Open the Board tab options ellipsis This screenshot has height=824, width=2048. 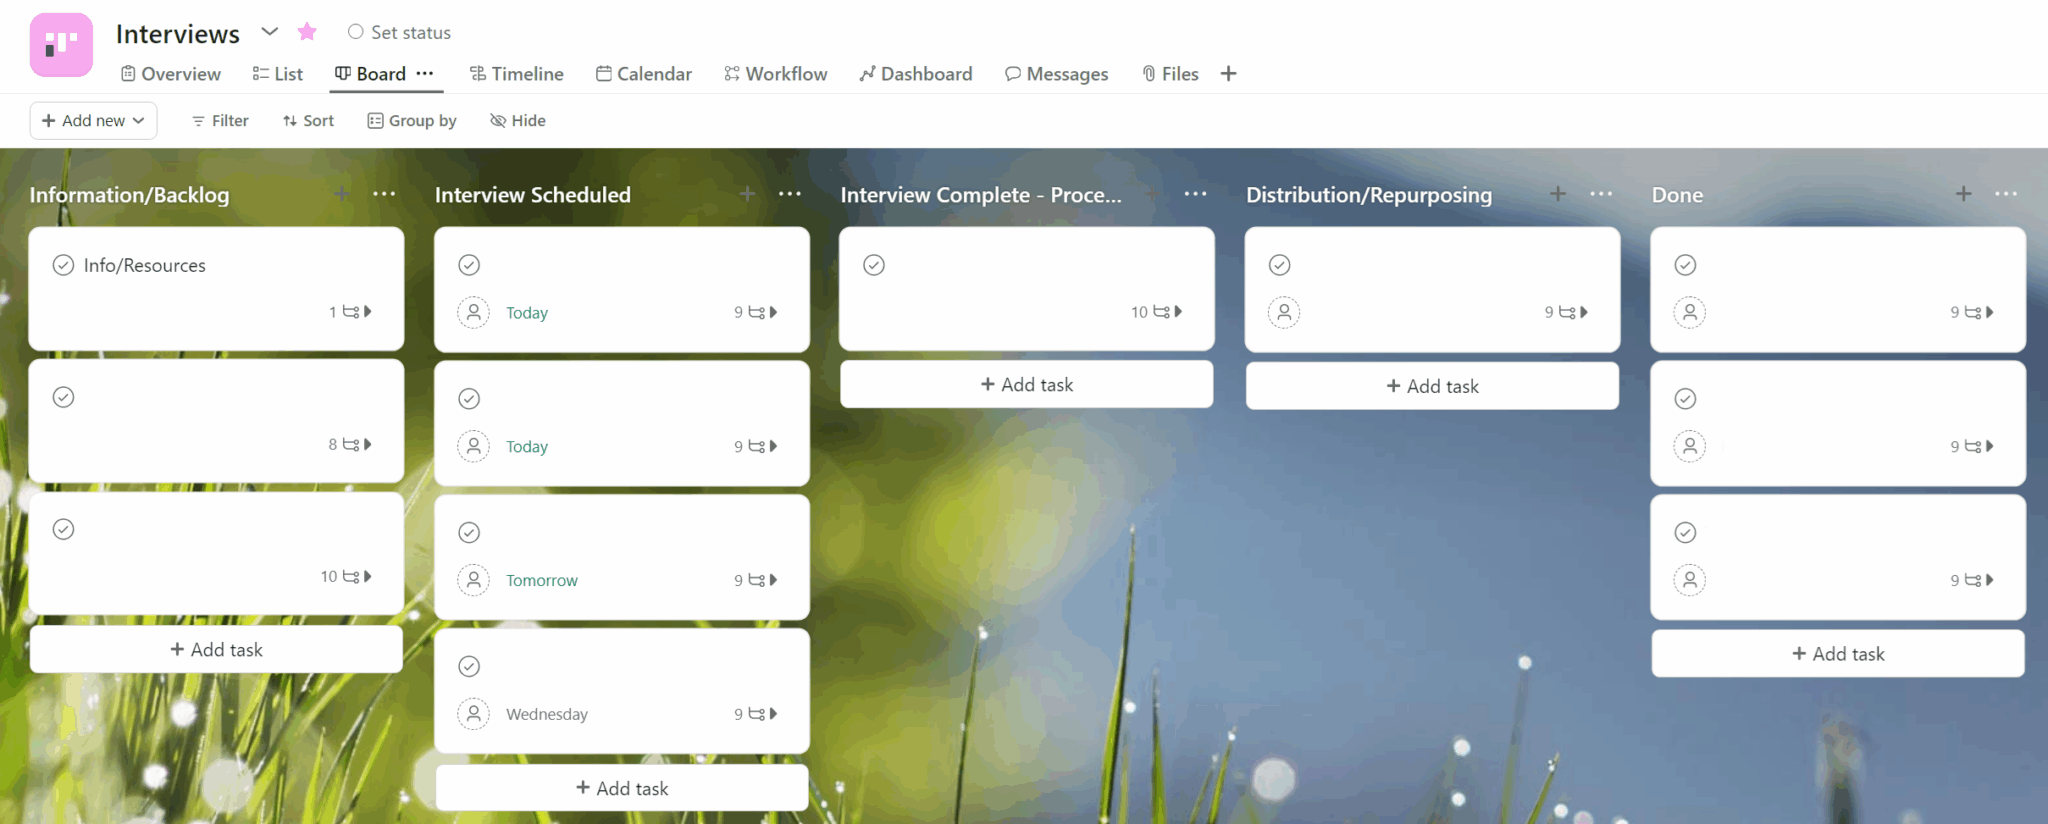(x=425, y=73)
